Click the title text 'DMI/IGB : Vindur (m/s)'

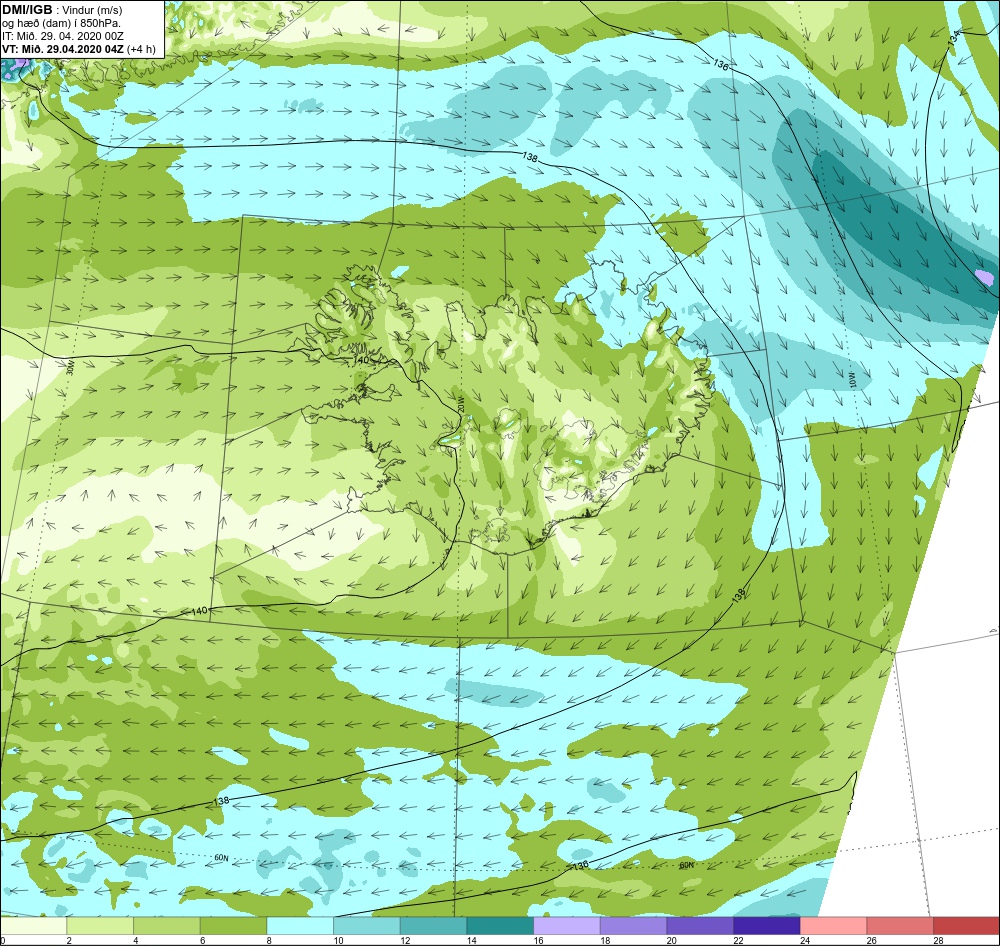pos(62,10)
